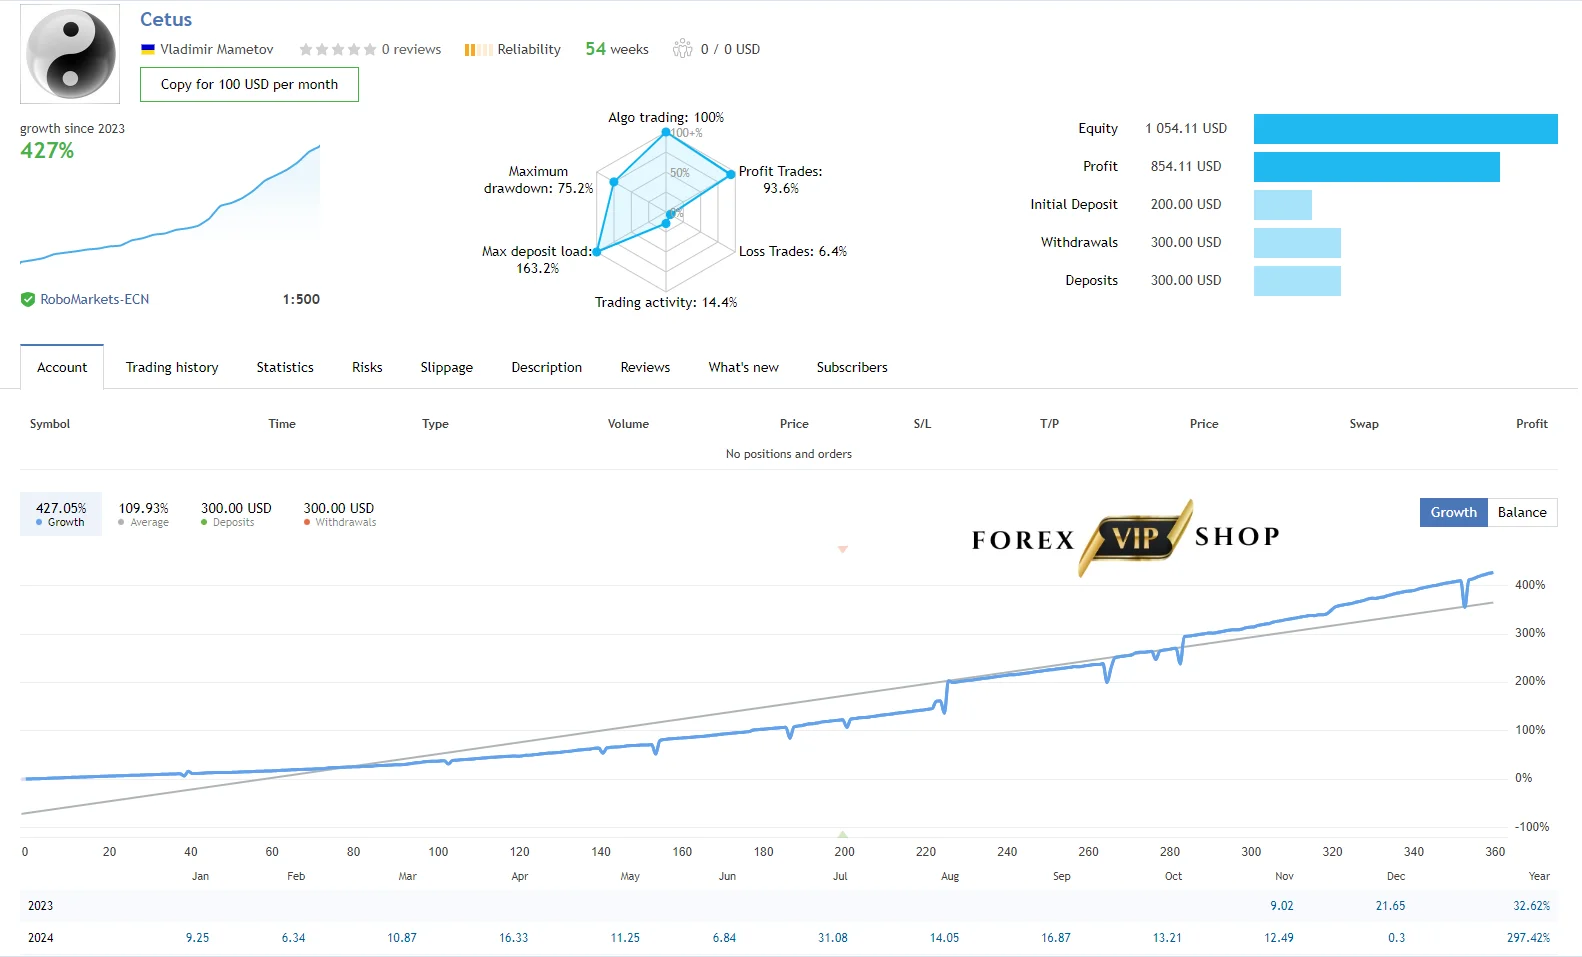1582x957 pixels.
Task: Click the Initial Deposit light blue bar
Action: [x=1283, y=205]
